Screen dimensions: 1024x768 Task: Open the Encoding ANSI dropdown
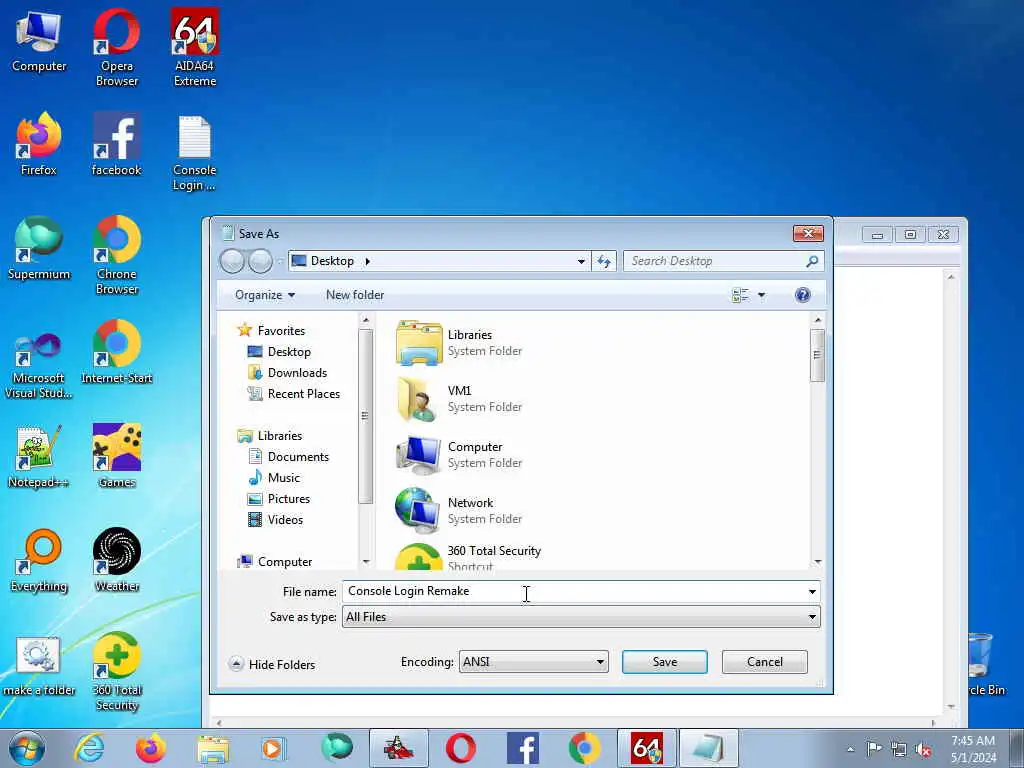[x=534, y=662]
